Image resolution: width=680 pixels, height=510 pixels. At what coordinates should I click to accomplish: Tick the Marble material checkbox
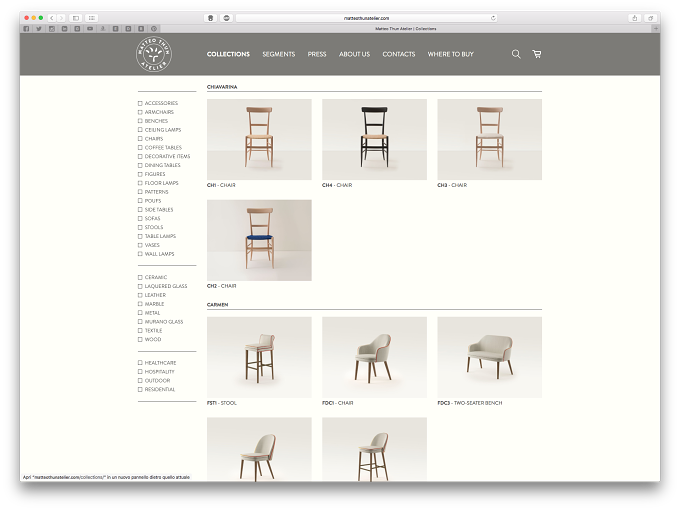[140, 304]
